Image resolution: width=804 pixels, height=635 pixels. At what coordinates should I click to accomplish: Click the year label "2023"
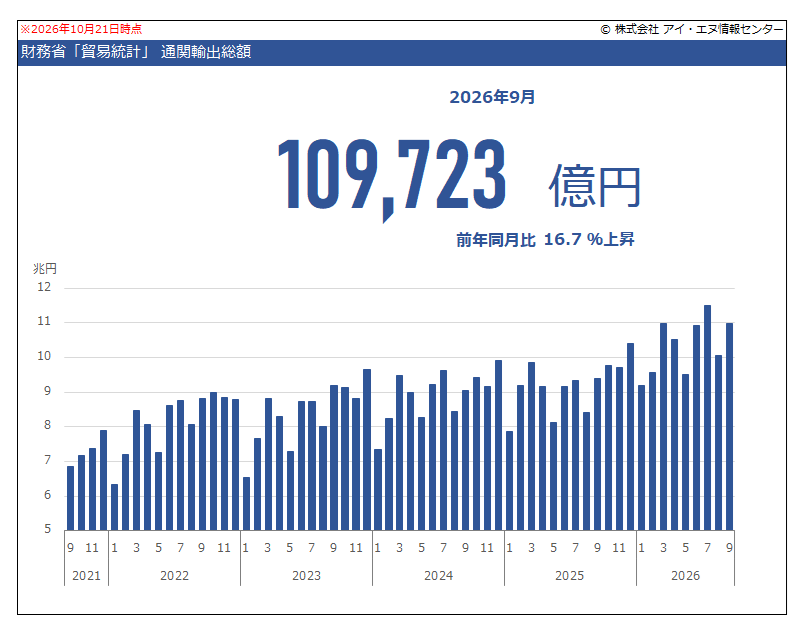pyautogui.click(x=307, y=576)
